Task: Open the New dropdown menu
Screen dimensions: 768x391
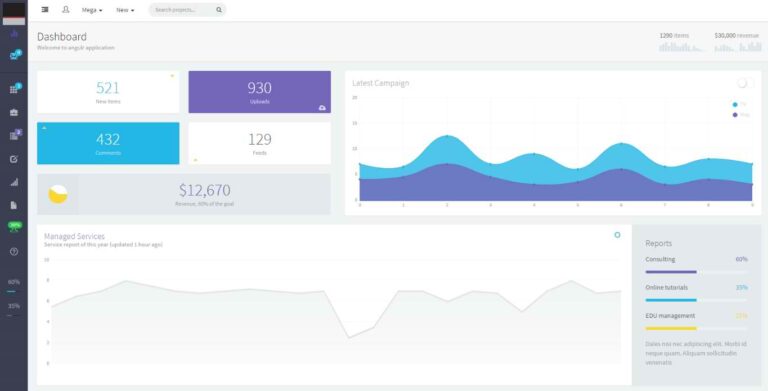Action: click(125, 10)
